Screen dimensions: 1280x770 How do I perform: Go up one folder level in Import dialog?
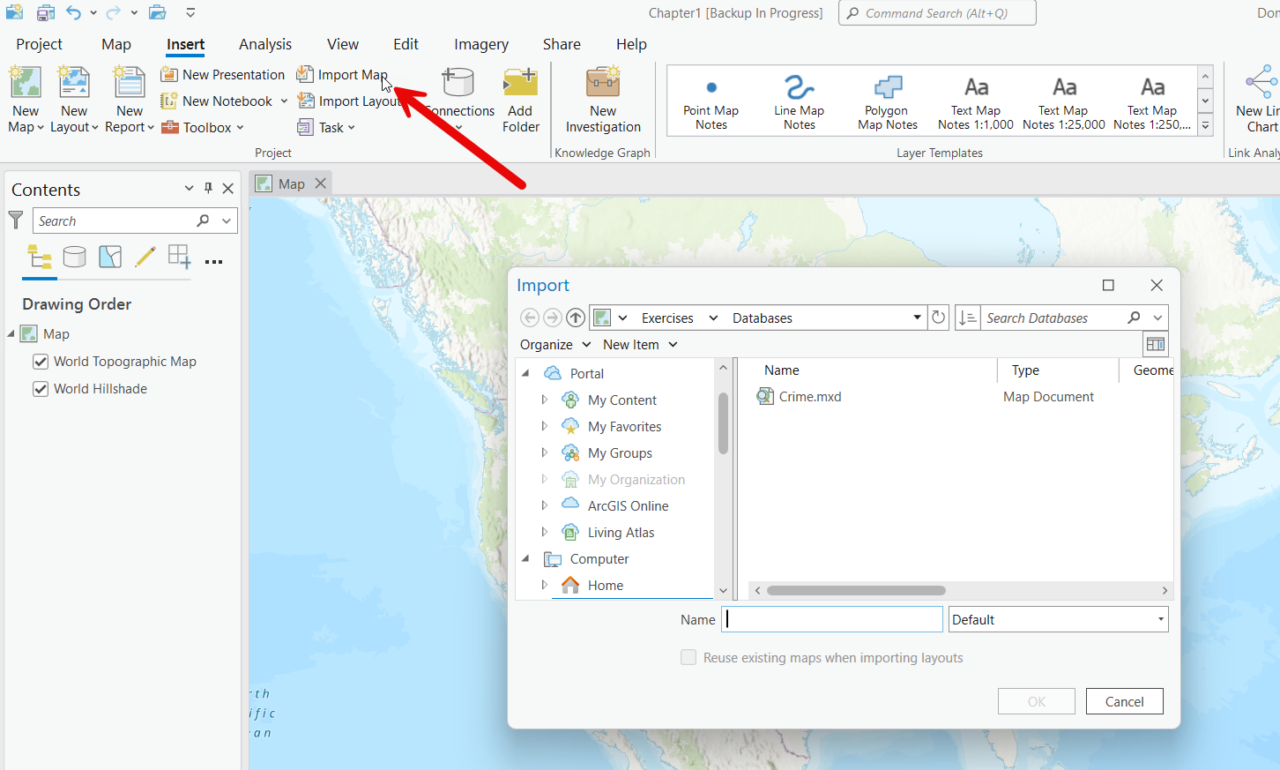pos(575,318)
